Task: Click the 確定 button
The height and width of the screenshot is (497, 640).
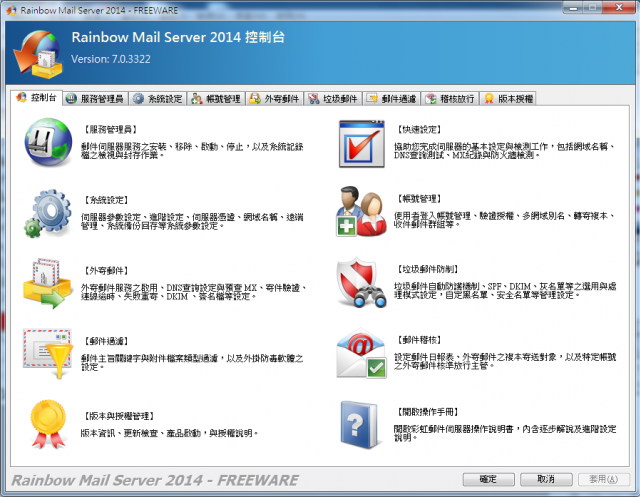Action: (488, 479)
